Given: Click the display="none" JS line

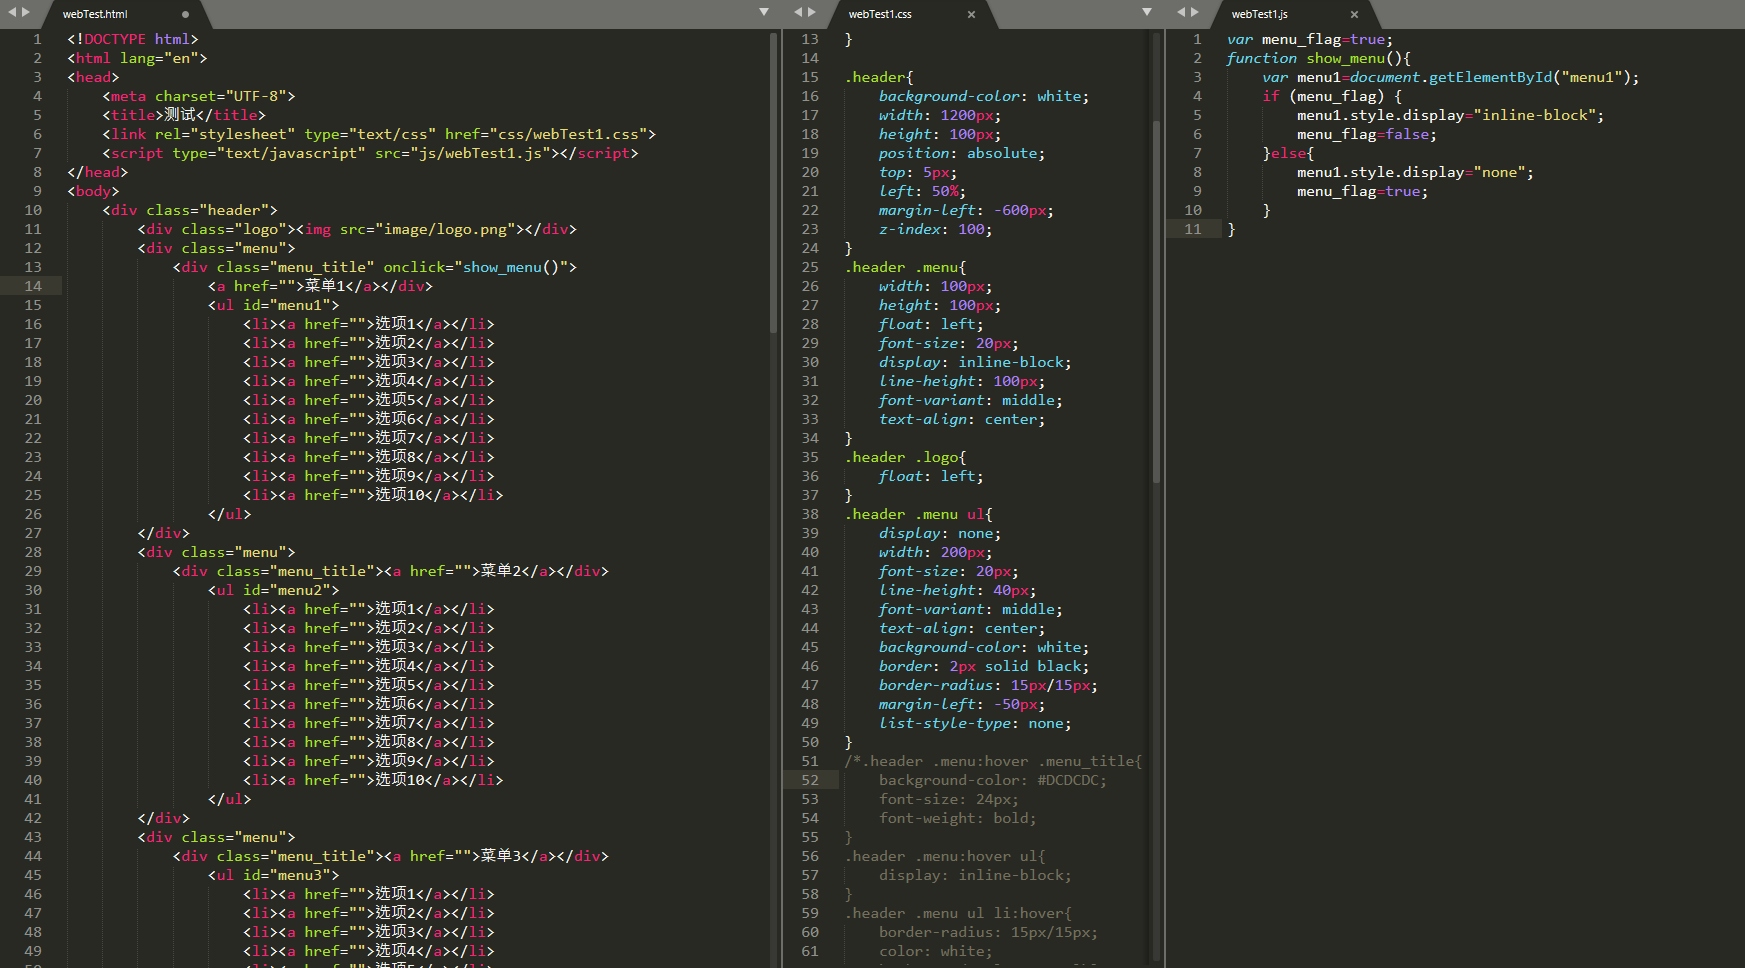Looking at the screenshot, I should [1416, 172].
